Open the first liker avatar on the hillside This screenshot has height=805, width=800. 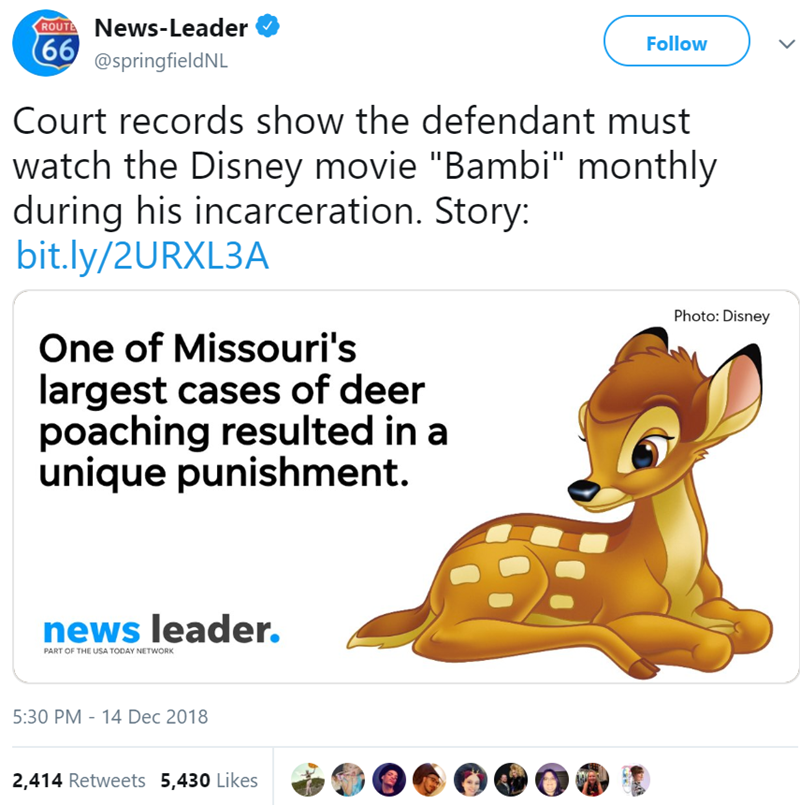308,780
